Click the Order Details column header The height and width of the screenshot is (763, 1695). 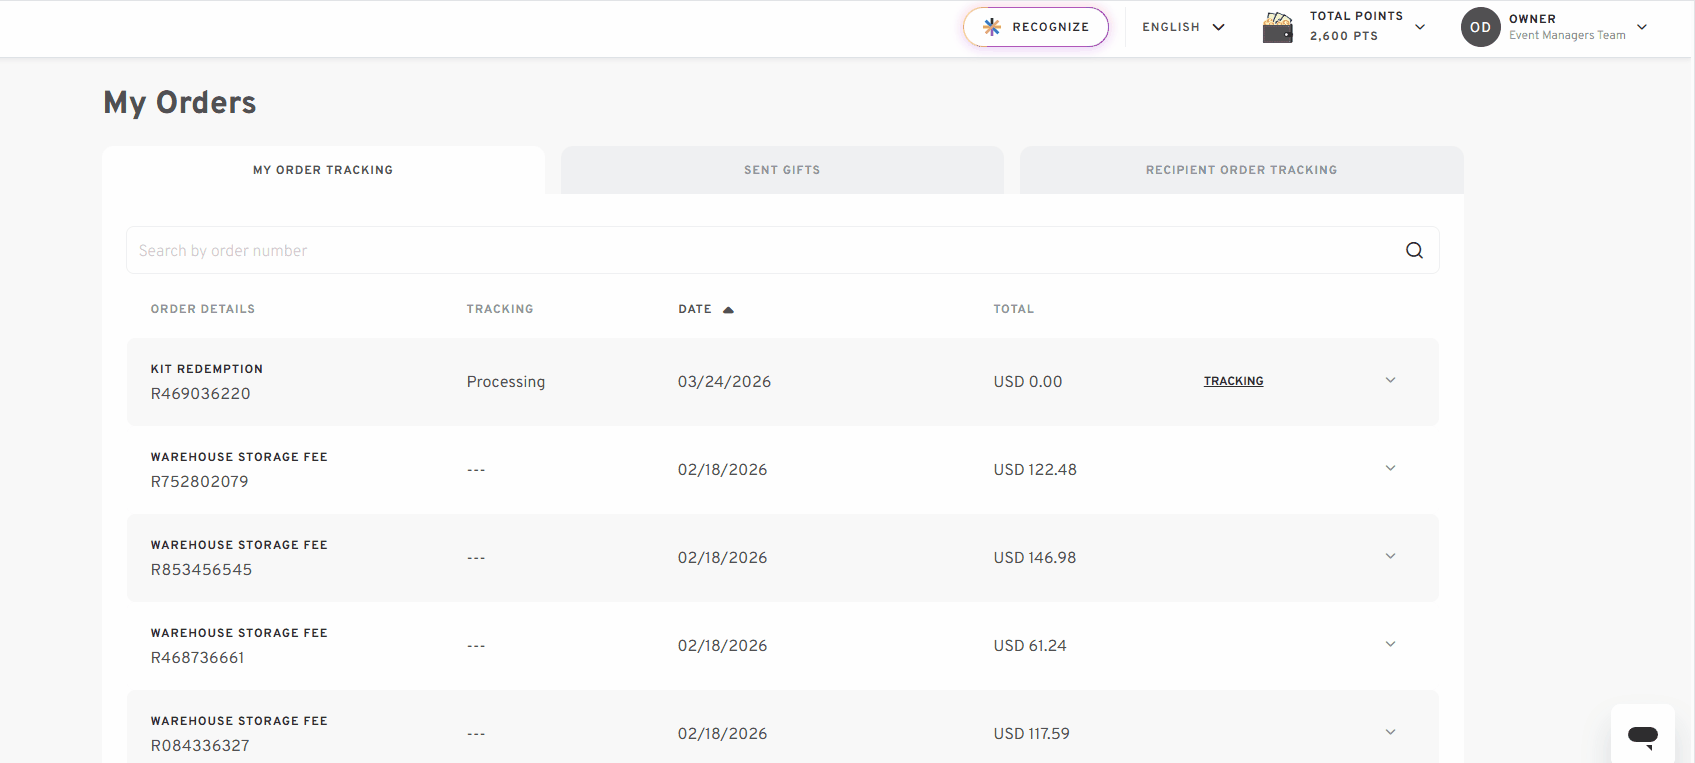[x=203, y=309]
